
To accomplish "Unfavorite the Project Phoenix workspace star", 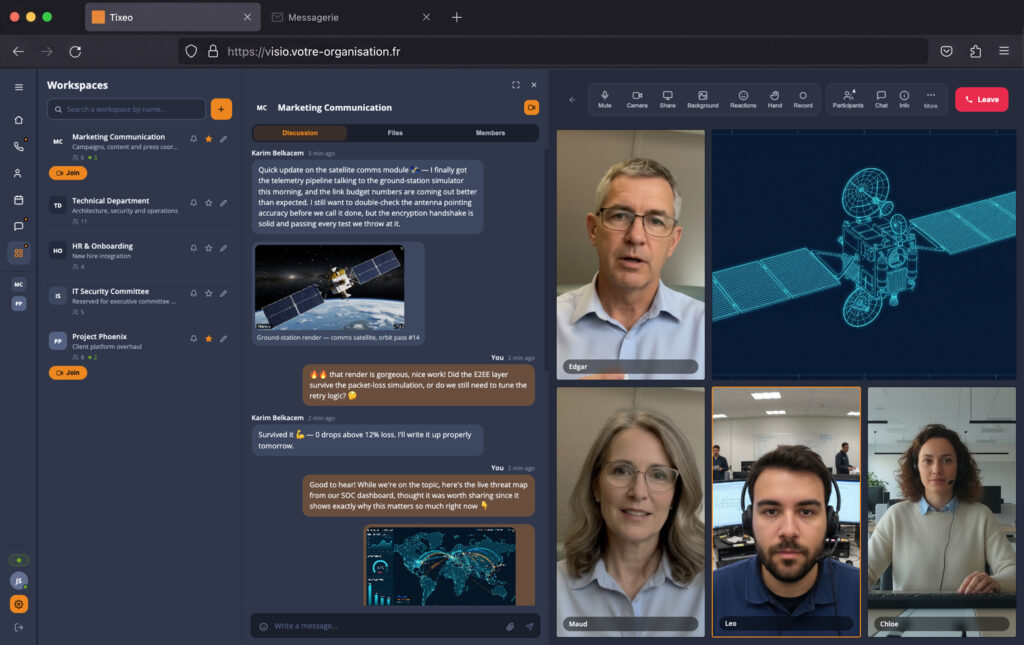I will [x=209, y=338].
